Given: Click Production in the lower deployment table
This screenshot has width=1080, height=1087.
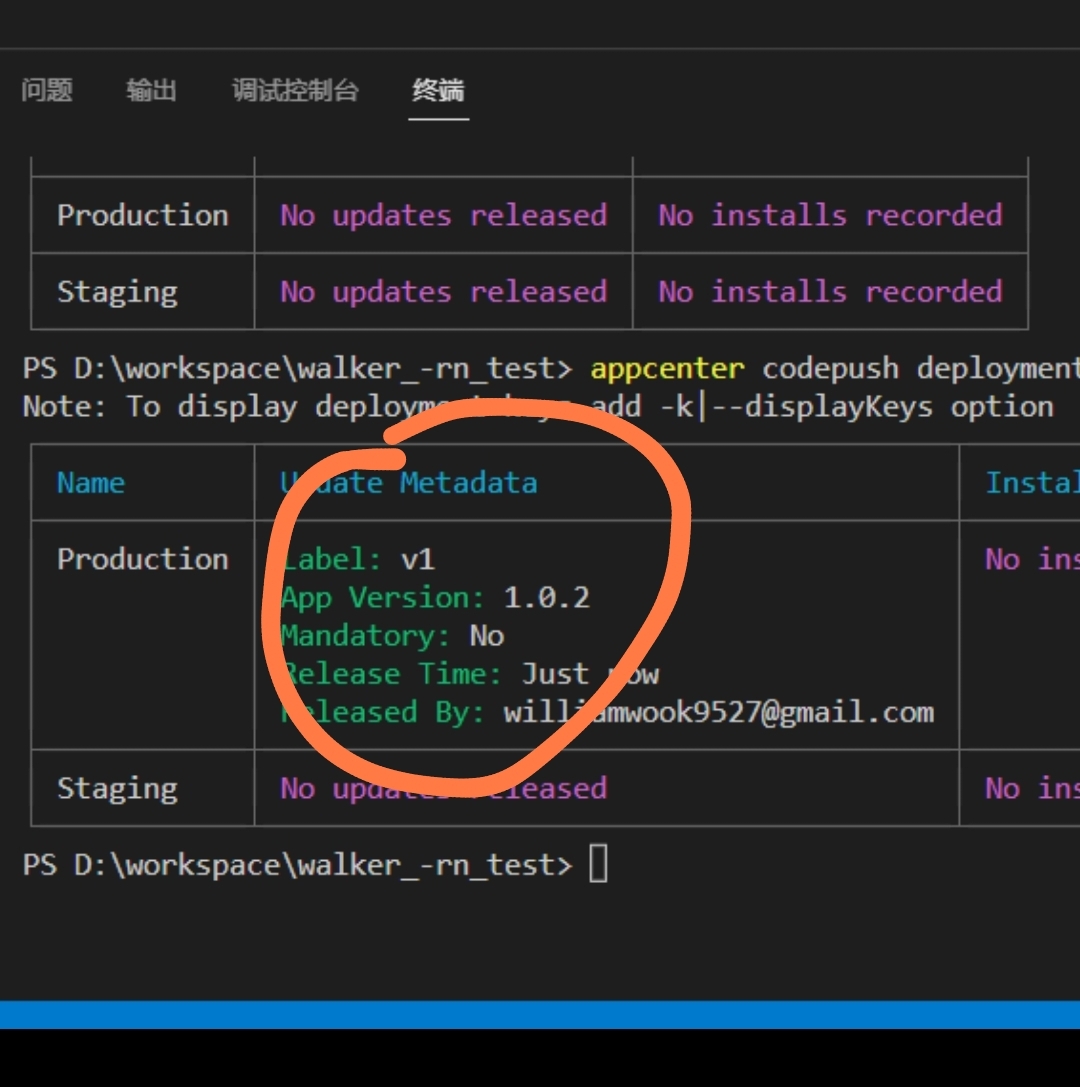Looking at the screenshot, I should tap(142, 559).
